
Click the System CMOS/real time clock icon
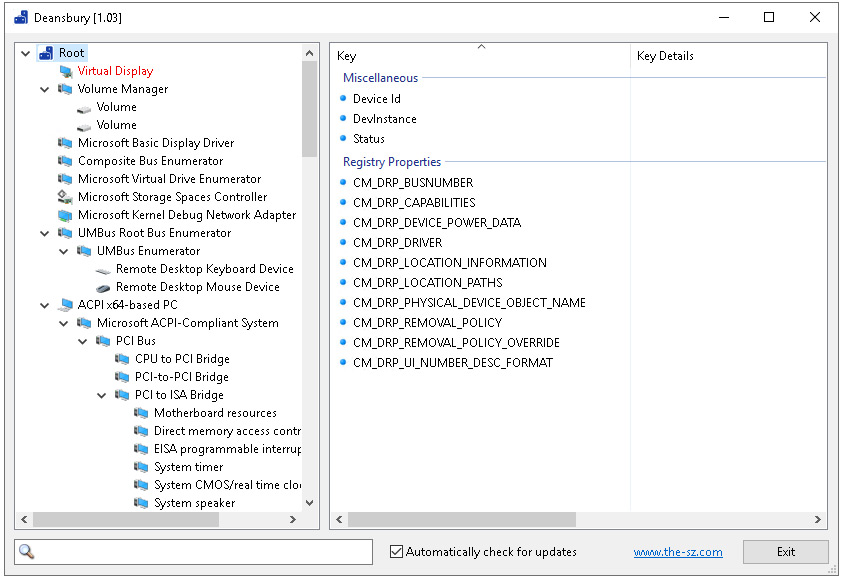point(141,485)
